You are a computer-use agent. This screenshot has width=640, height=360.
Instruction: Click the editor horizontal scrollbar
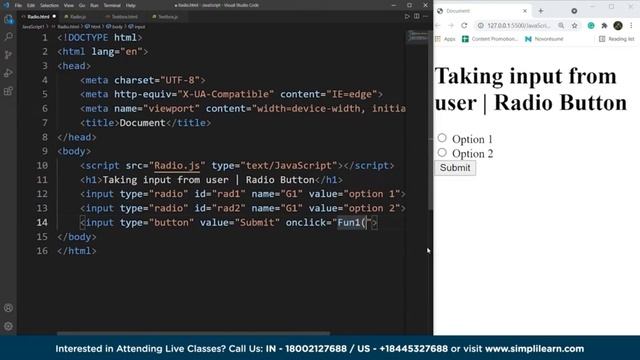193,333
